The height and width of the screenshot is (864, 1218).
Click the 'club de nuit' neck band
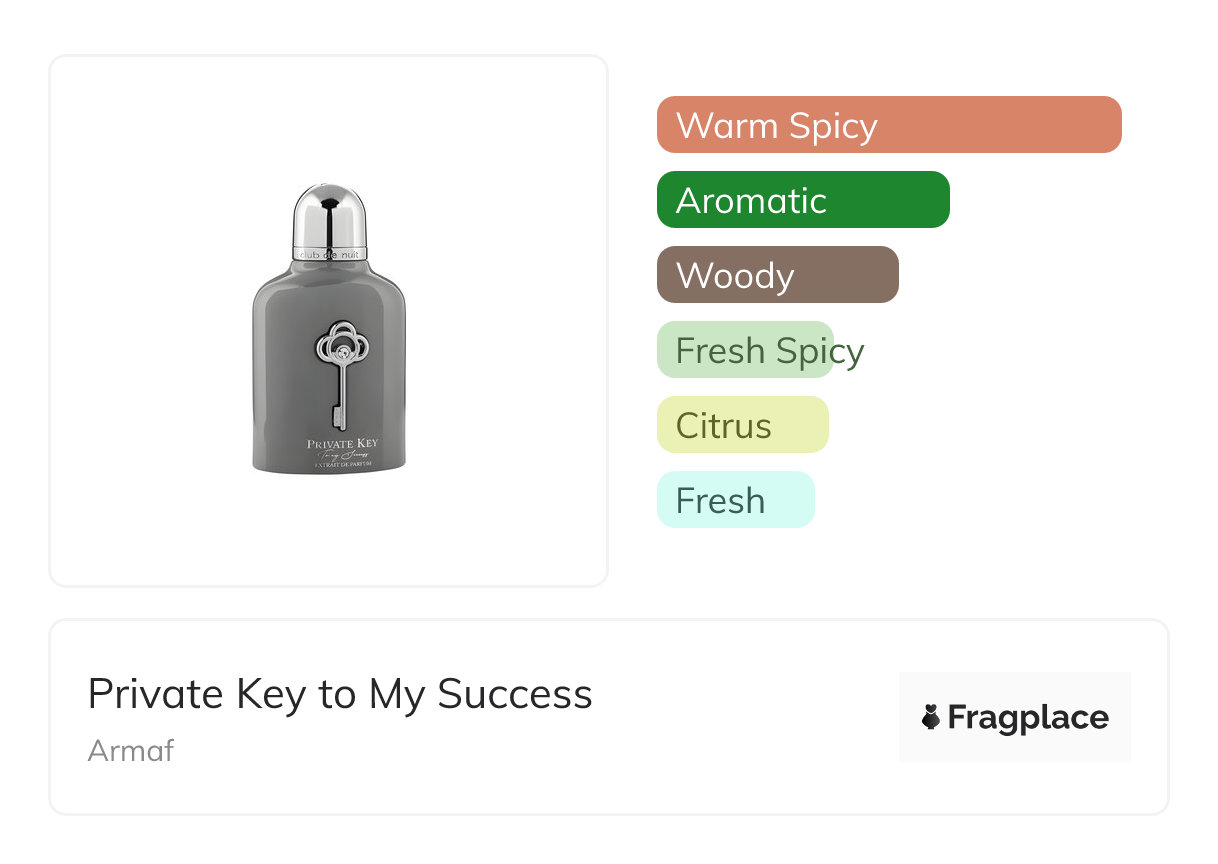[329, 254]
